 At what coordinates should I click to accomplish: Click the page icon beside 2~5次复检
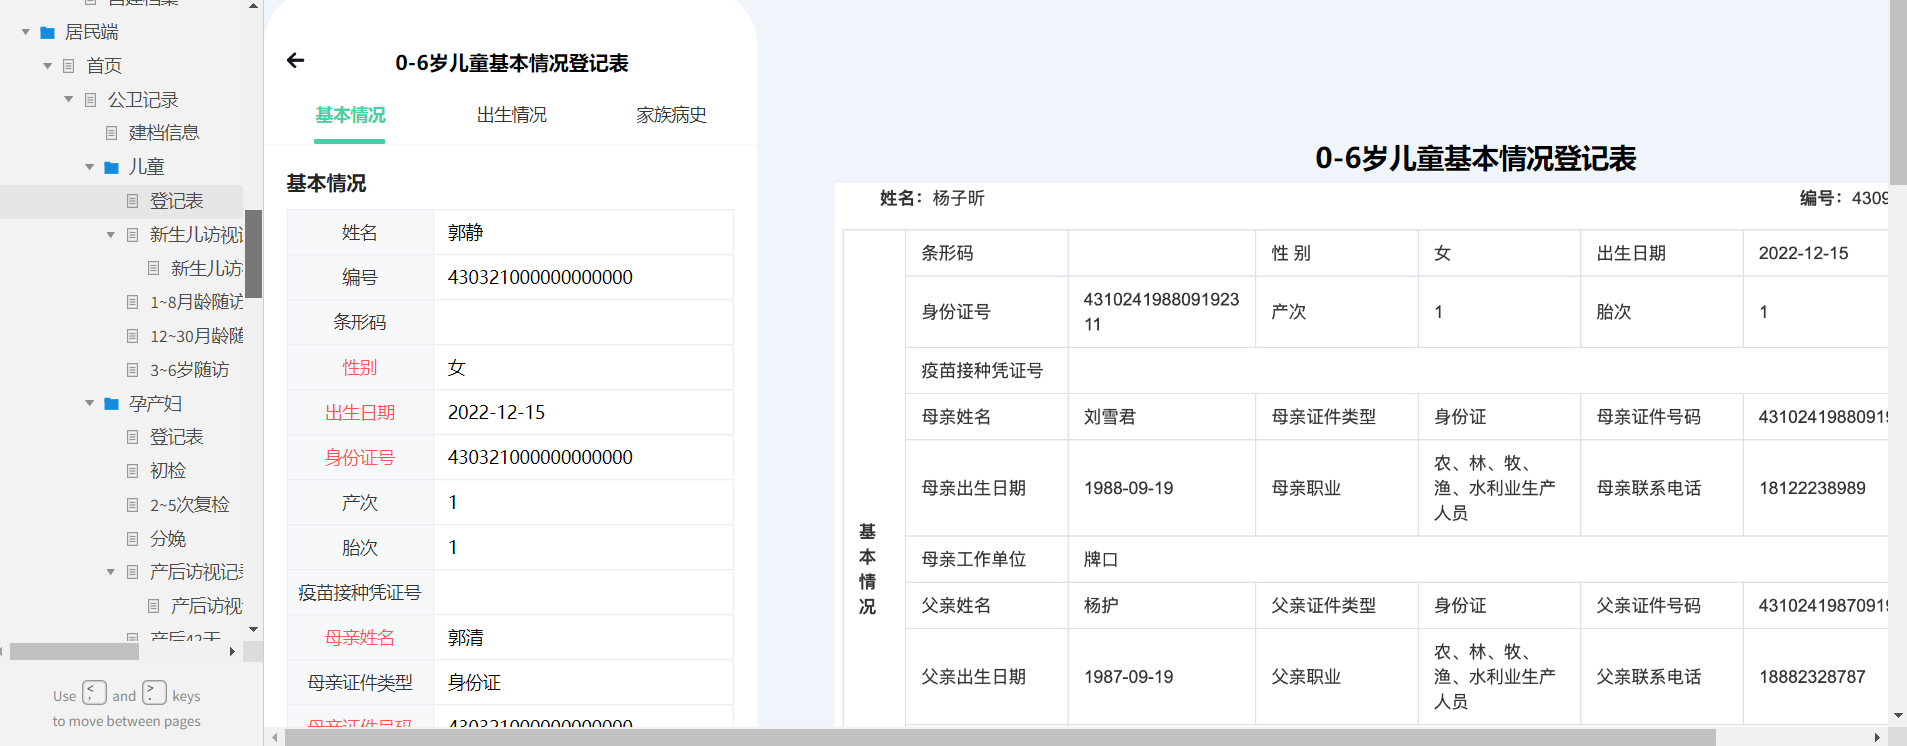[x=132, y=505]
